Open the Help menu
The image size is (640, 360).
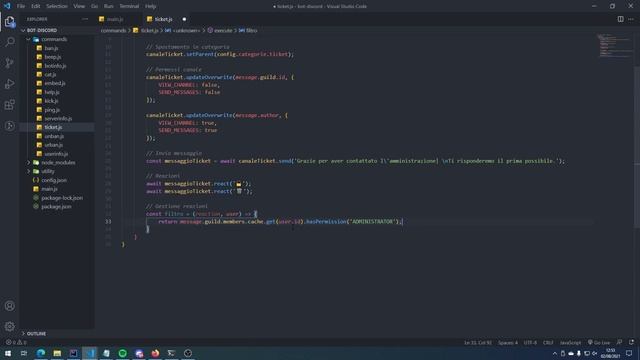point(151,6)
